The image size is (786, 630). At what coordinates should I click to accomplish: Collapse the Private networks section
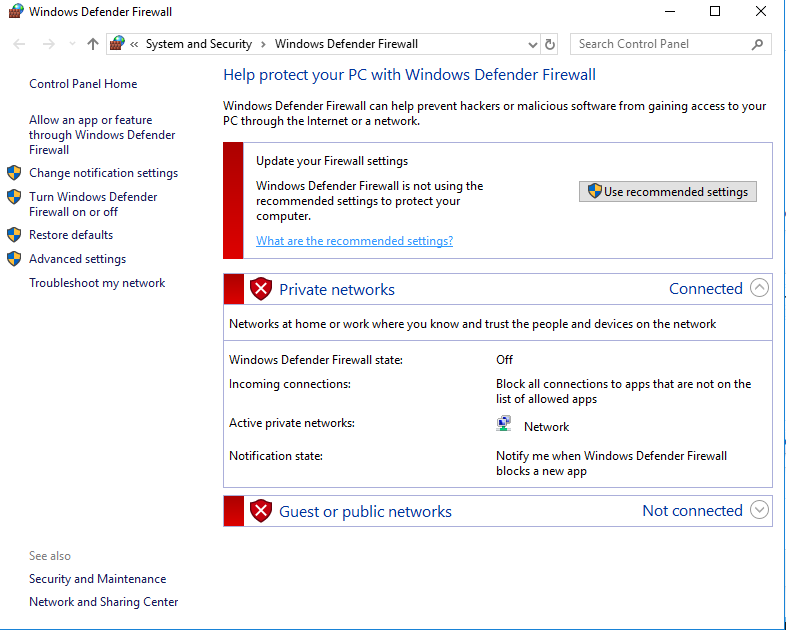759,288
